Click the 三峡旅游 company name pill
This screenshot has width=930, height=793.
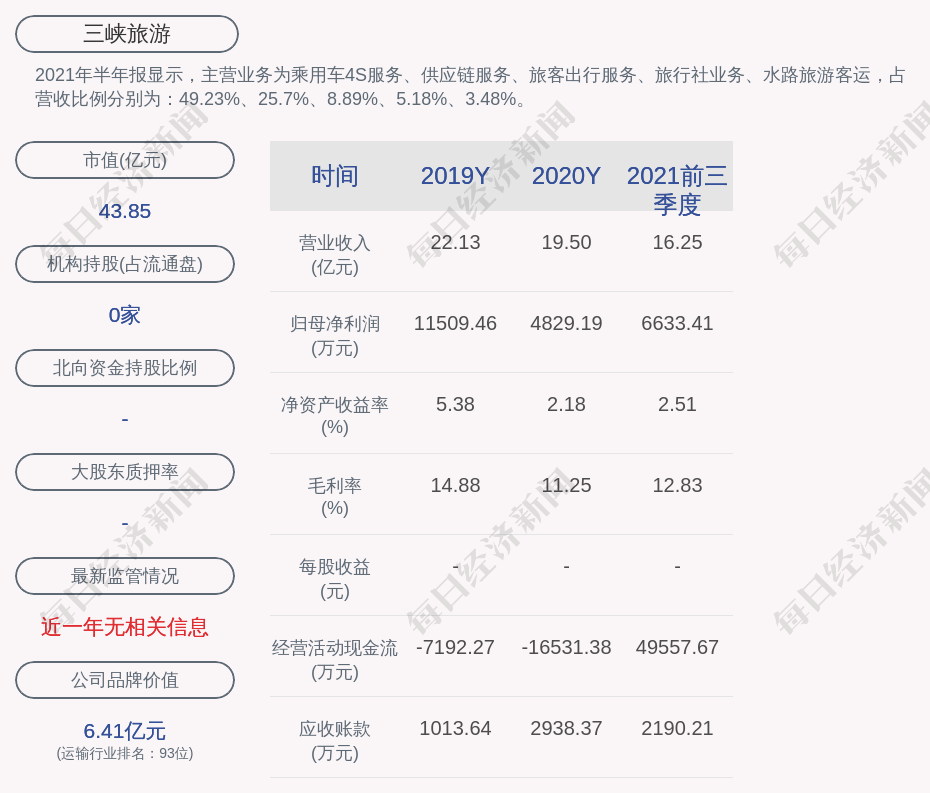click(127, 34)
